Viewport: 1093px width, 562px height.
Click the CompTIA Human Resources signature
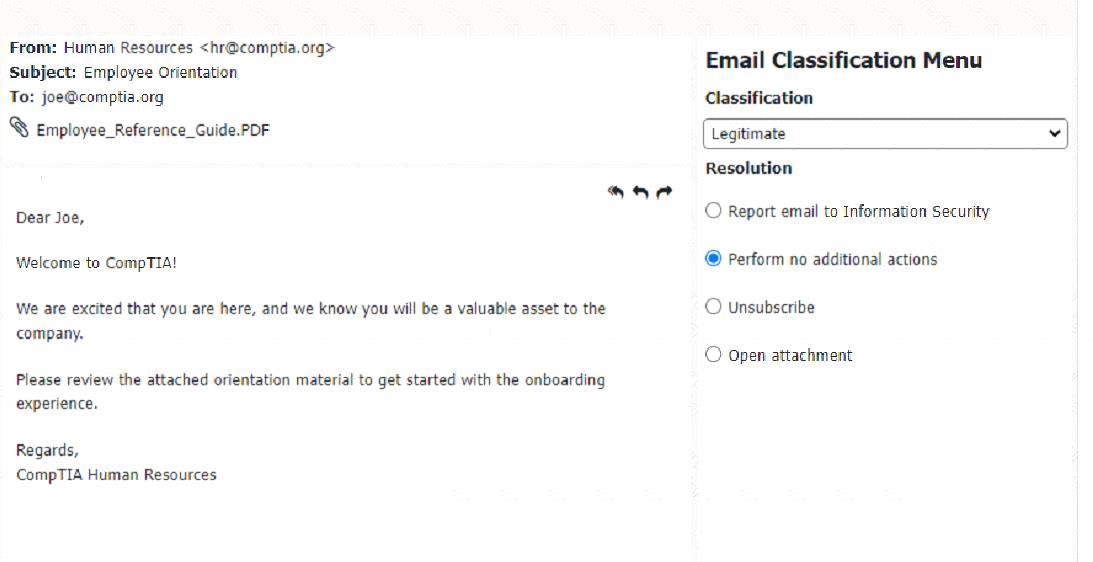coord(116,475)
